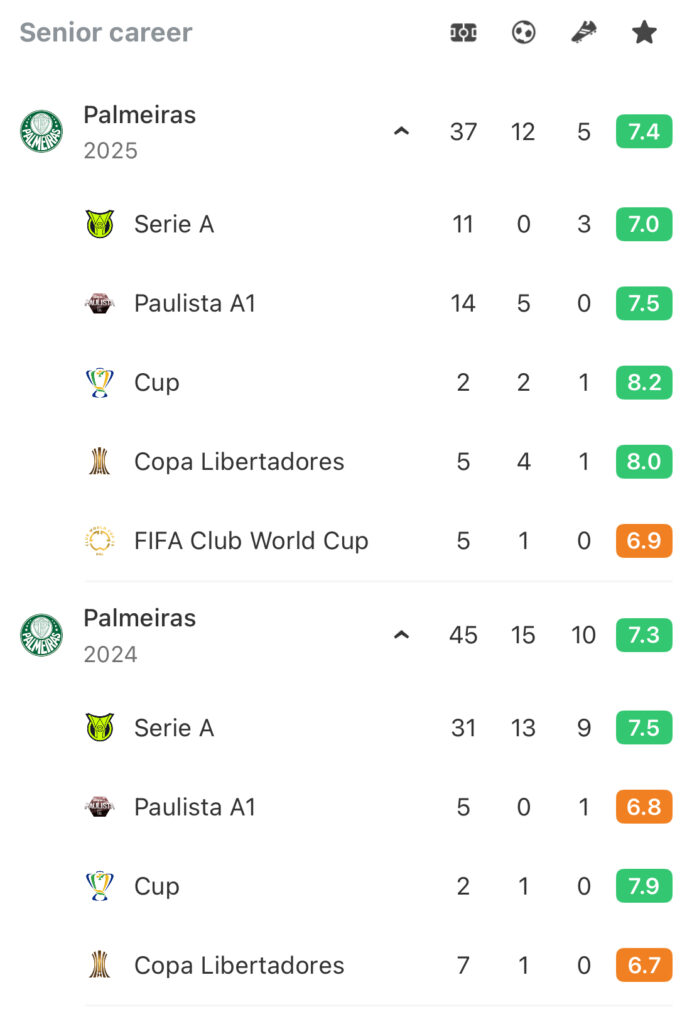This screenshot has height=1024, width=687.
Task: Open the 2025 Cup competition row
Action: [x=378, y=382]
